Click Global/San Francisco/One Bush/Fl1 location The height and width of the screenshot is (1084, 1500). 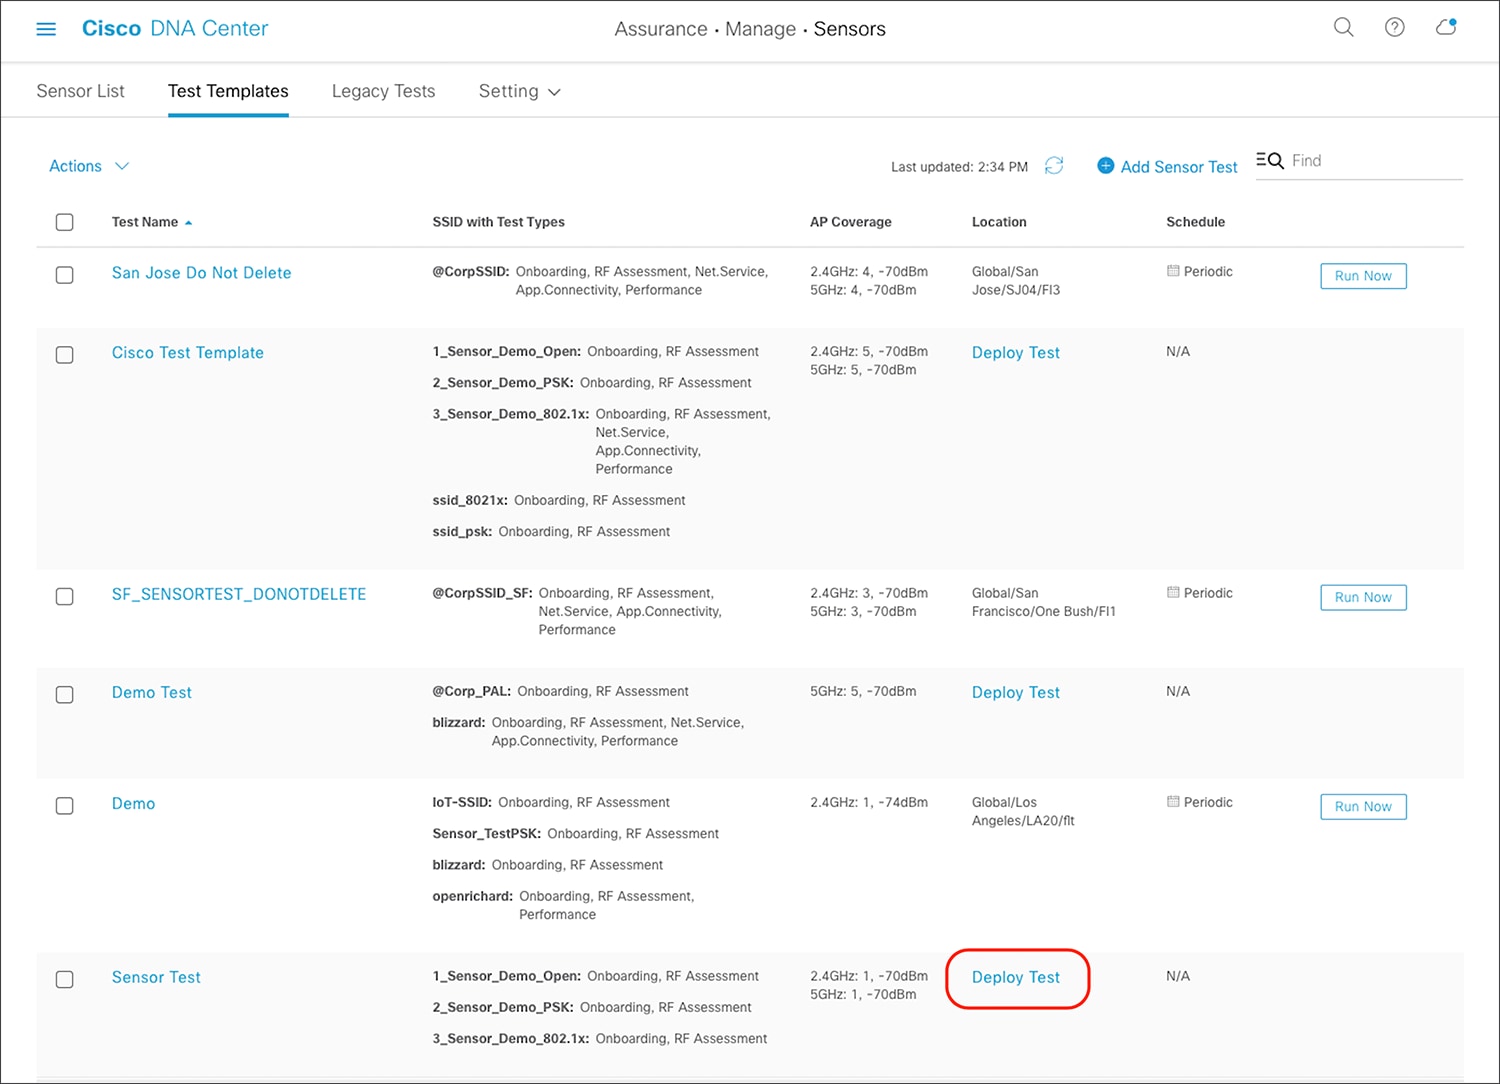(1043, 602)
